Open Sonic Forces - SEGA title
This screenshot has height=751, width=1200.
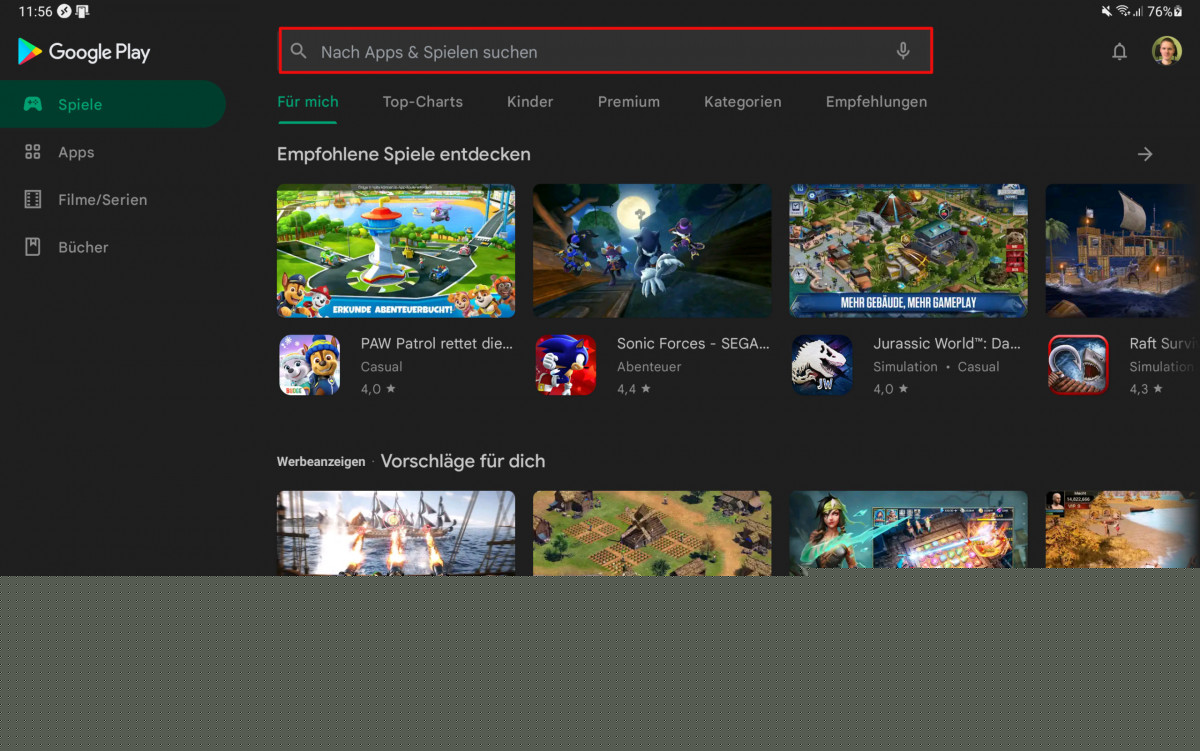click(693, 344)
